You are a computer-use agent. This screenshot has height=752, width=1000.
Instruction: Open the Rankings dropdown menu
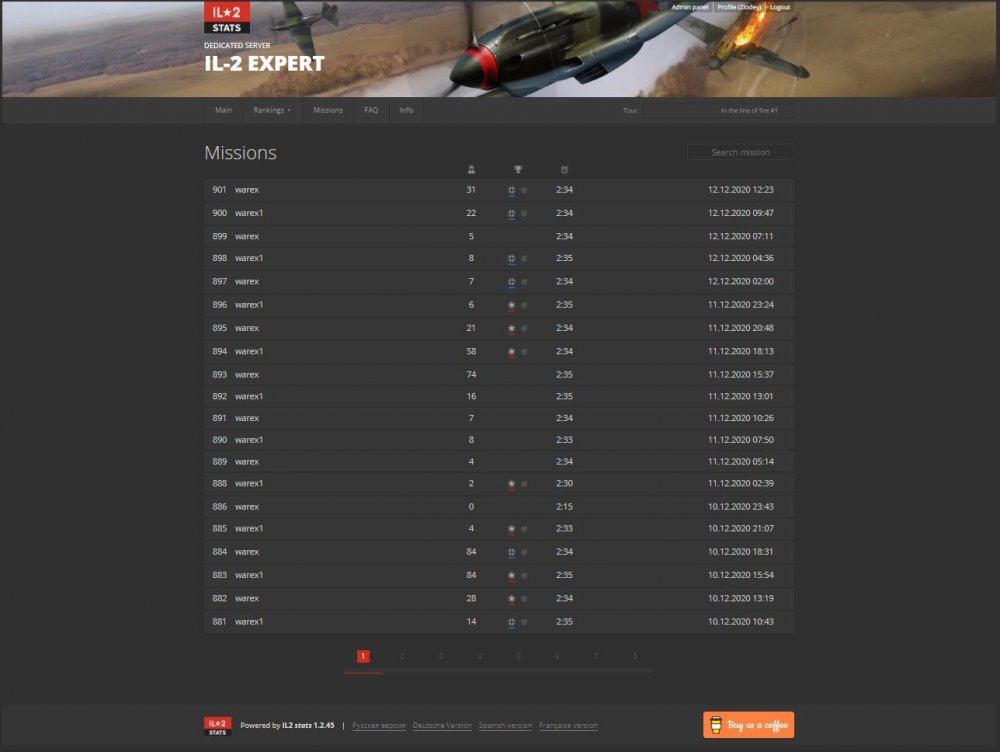click(x=272, y=110)
